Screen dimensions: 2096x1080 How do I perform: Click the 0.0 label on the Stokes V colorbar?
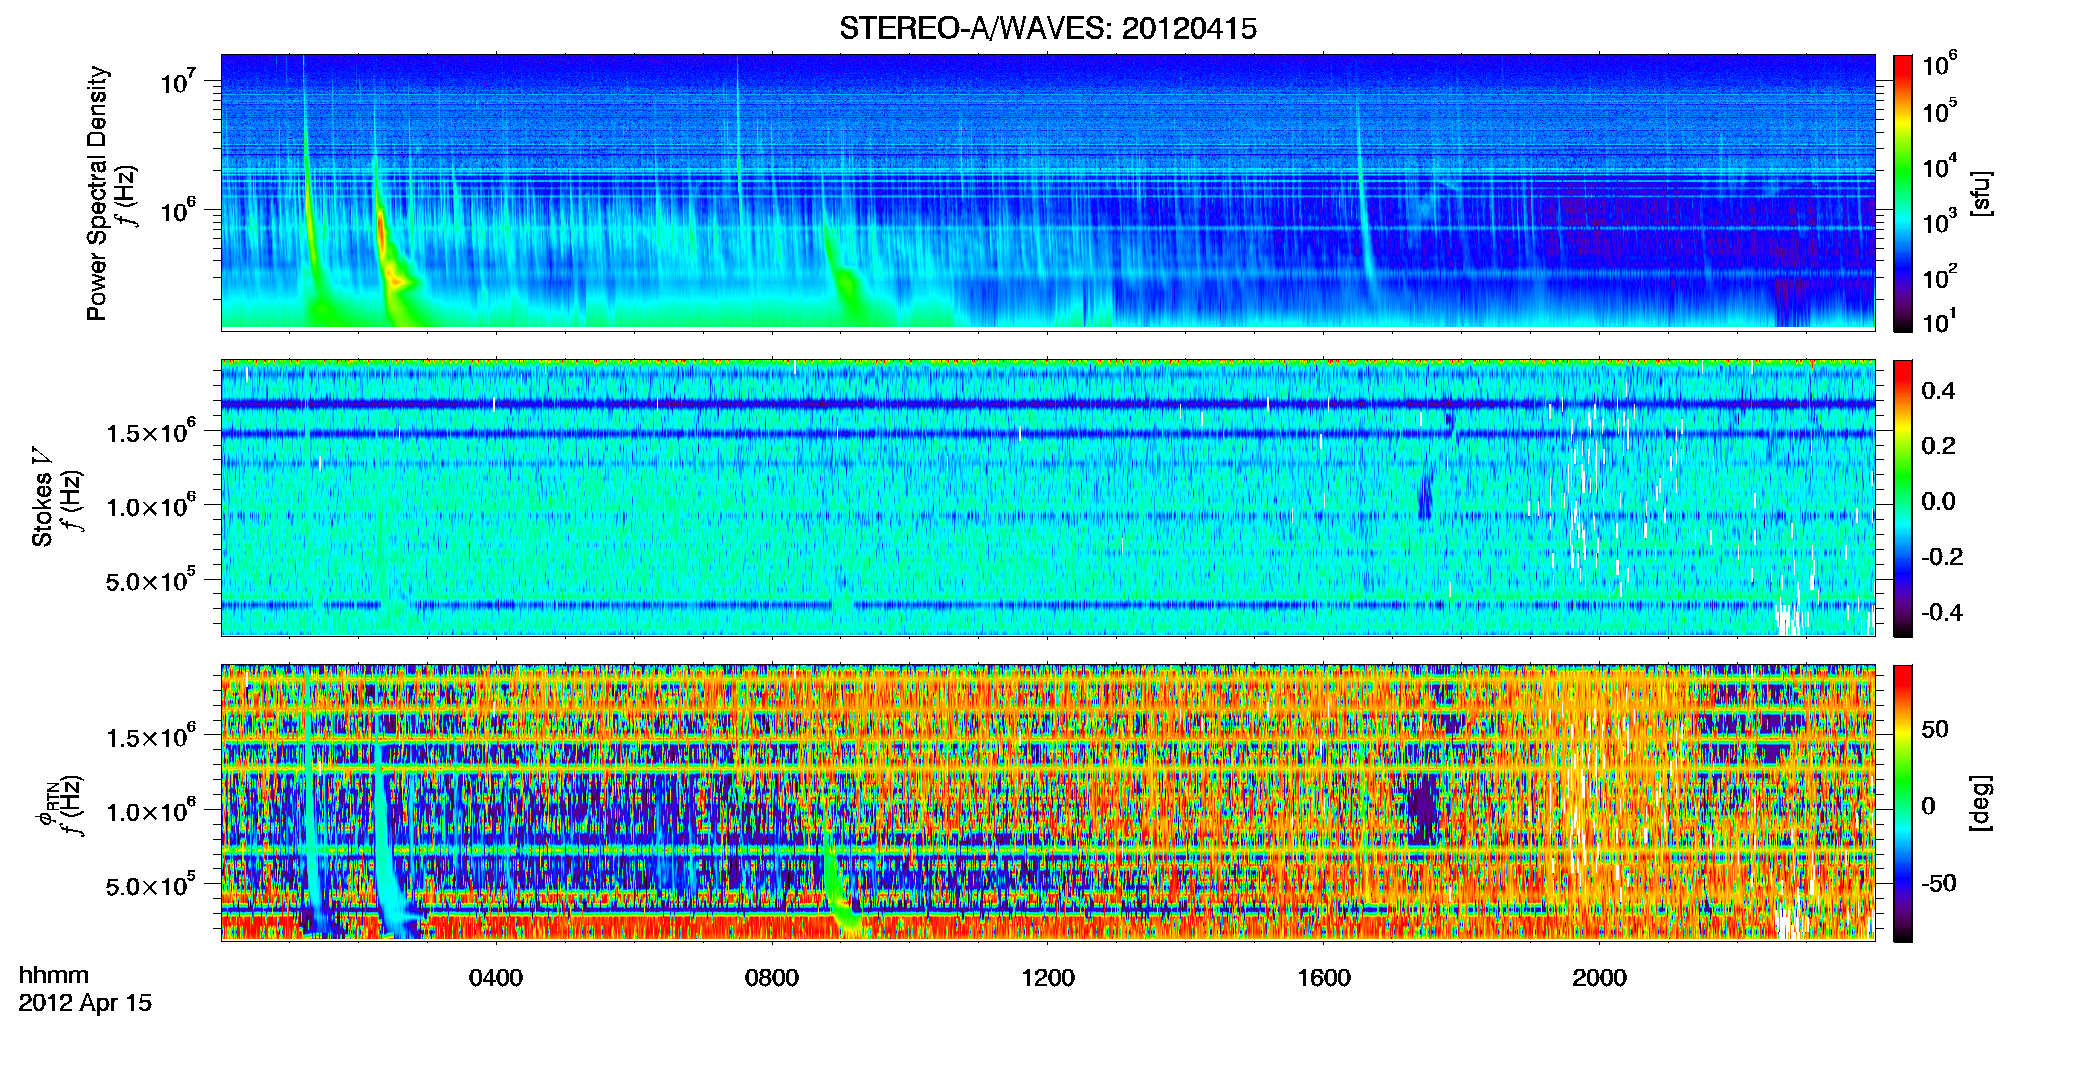(1938, 501)
